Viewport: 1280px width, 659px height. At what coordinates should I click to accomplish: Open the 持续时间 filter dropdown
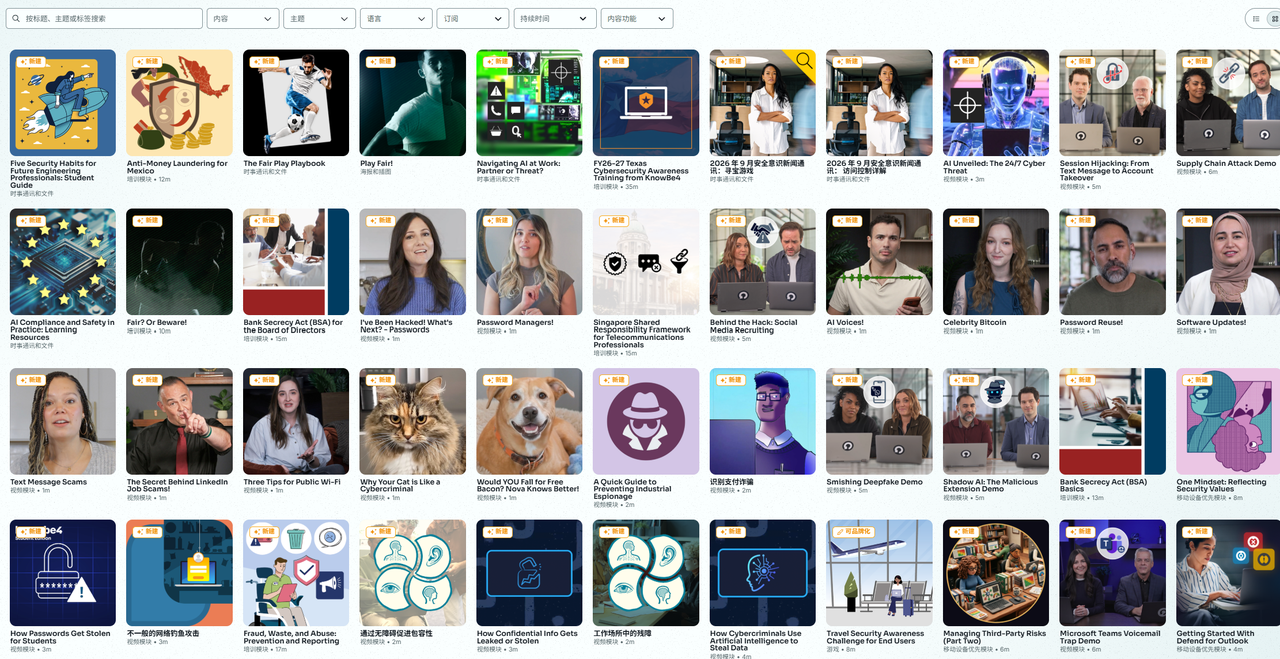[x=555, y=18]
